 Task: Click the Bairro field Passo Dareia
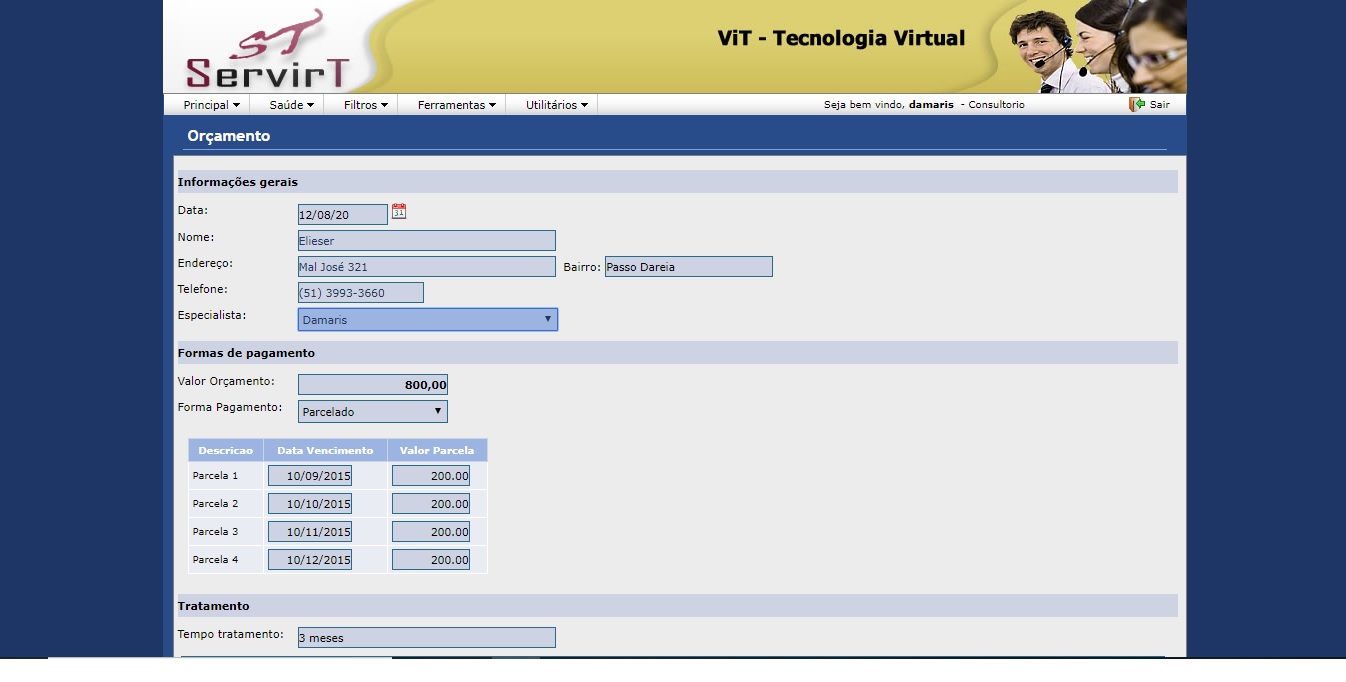tap(688, 266)
